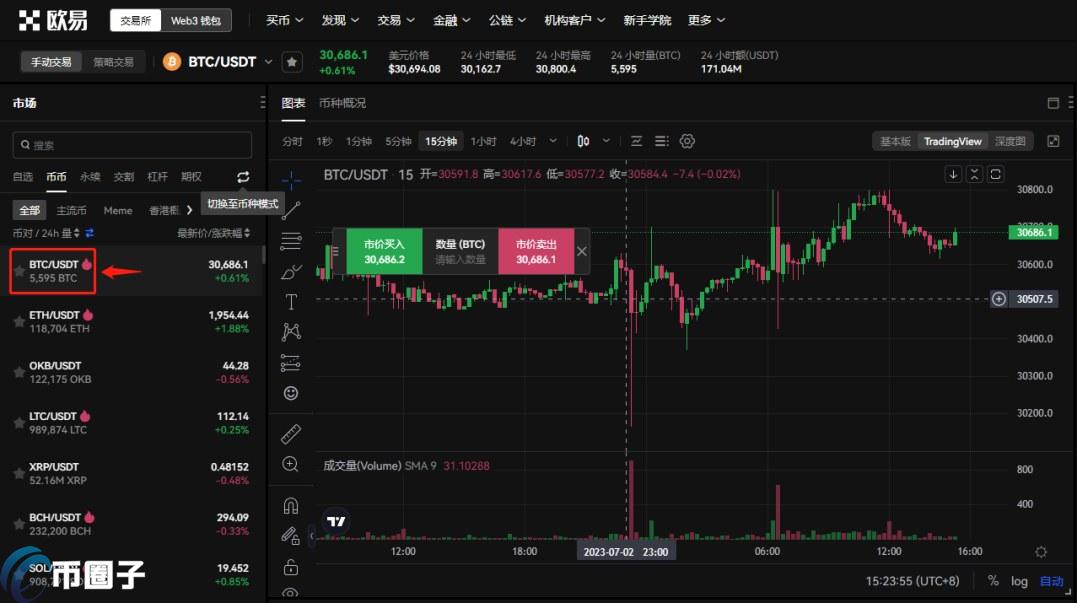The width and height of the screenshot is (1077, 603).
Task: Switch to the 期权 market tab
Action: pyautogui.click(x=191, y=177)
